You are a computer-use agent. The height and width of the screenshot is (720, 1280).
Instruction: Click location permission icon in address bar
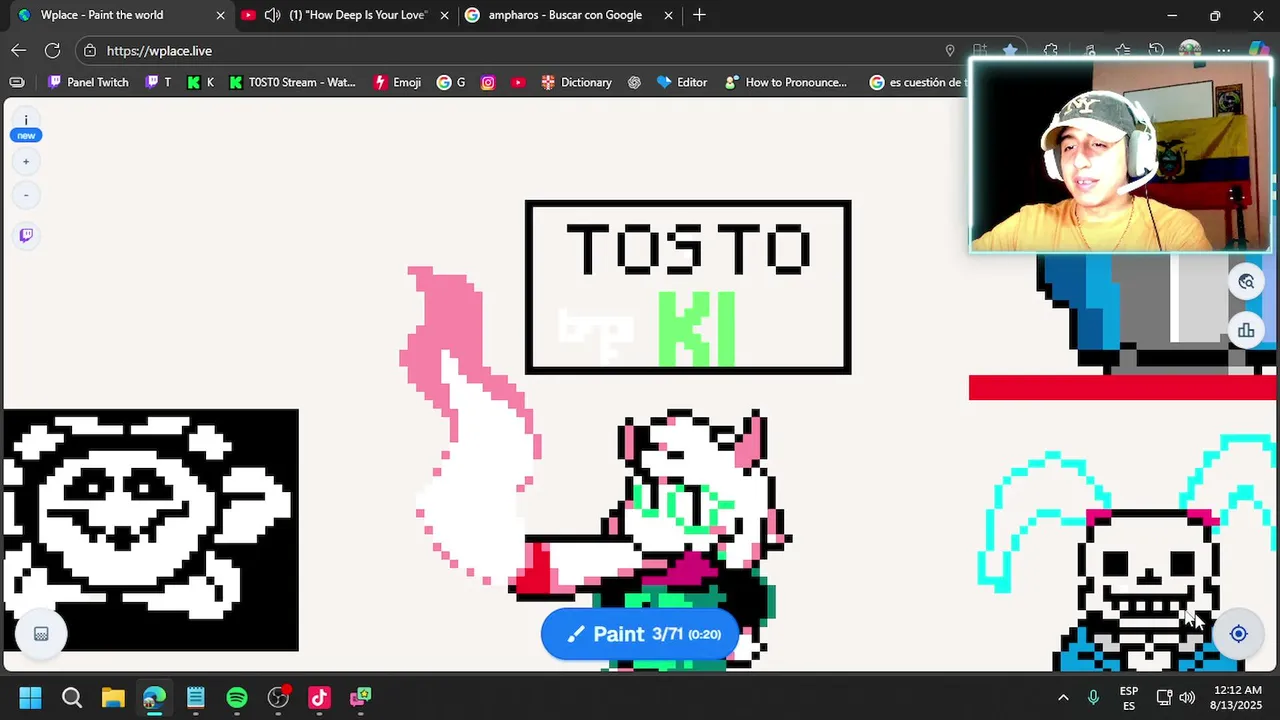coord(950,50)
